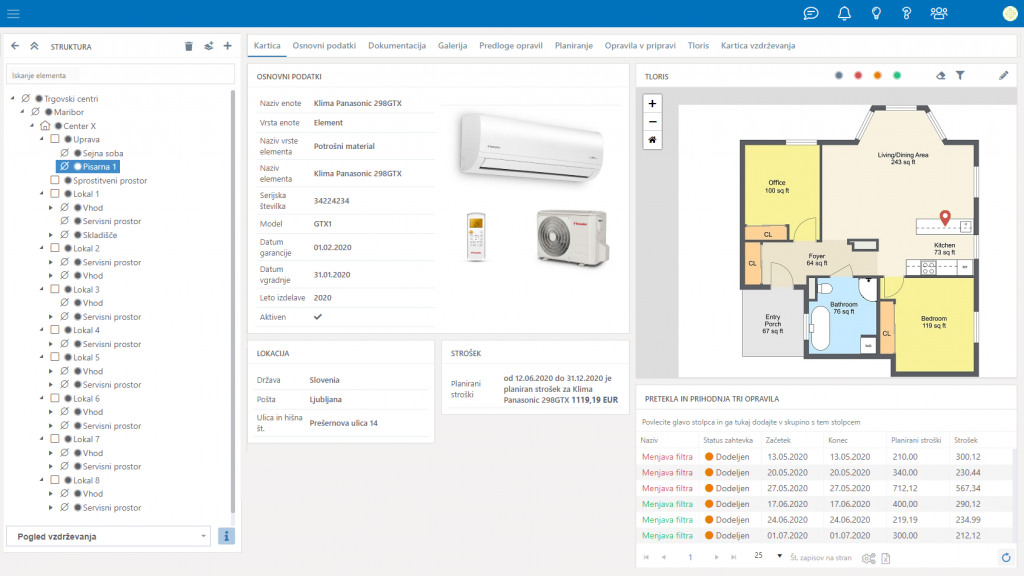1024x576 pixels.
Task: Open the filter funnel in Tloris panel
Action: click(x=960, y=75)
